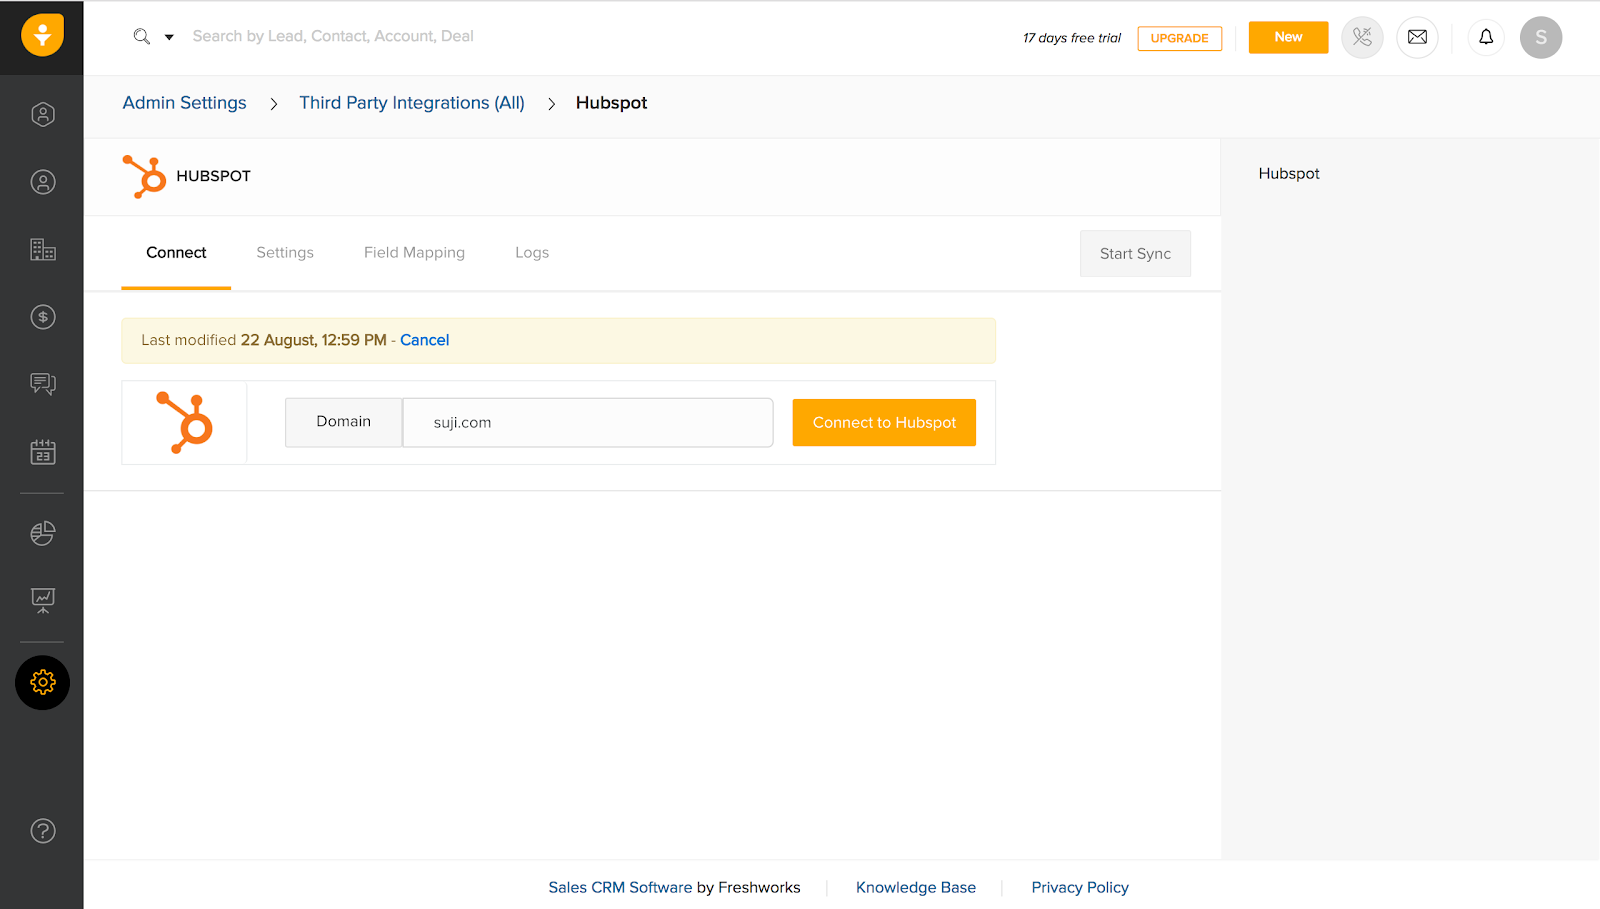Open the user profile avatar
This screenshot has height=909, width=1600.
(1541, 37)
